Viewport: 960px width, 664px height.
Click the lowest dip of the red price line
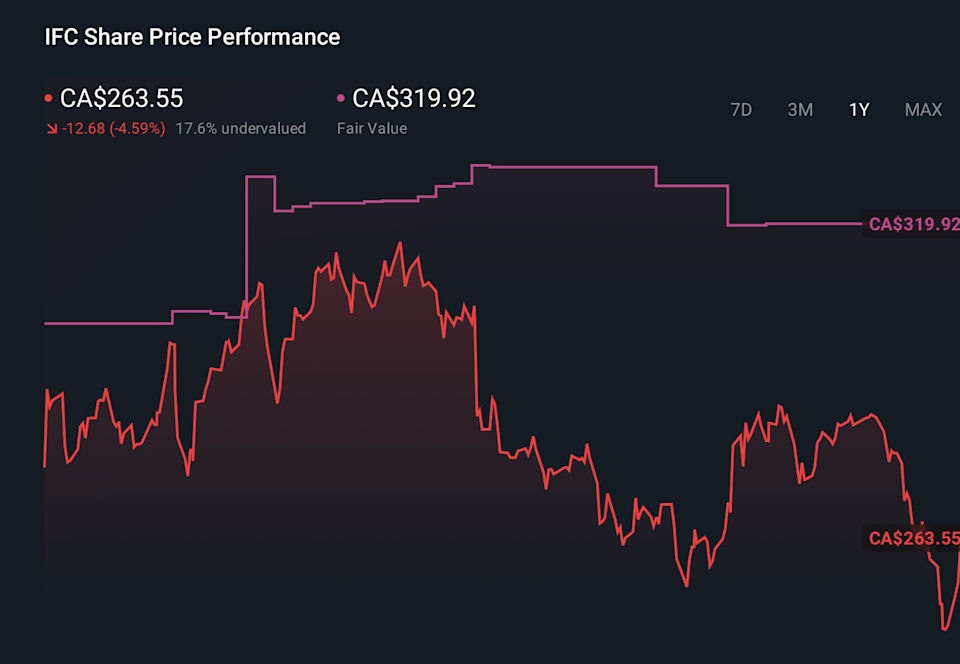point(943,629)
